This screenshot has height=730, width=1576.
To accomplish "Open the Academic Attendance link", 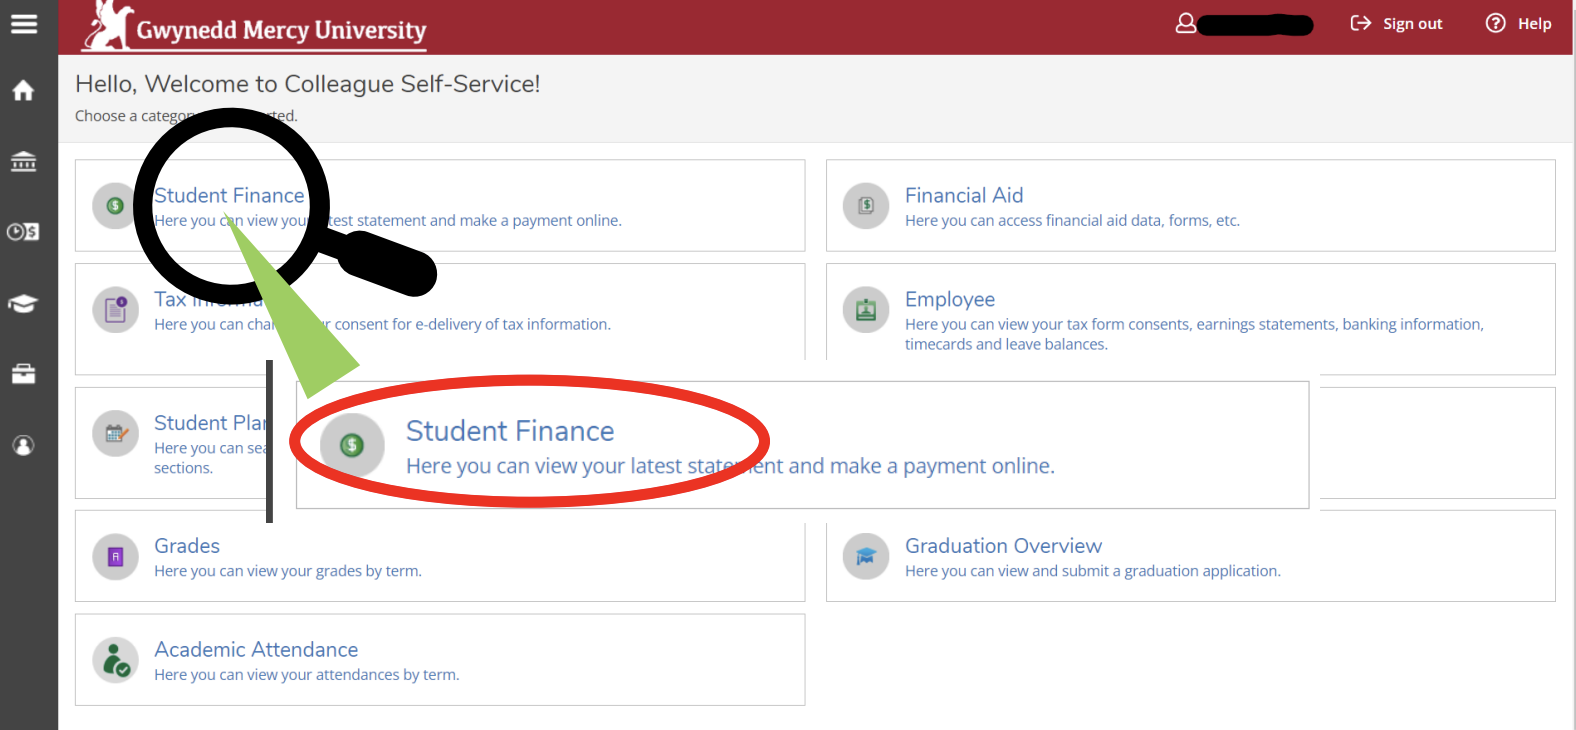I will pos(256,650).
